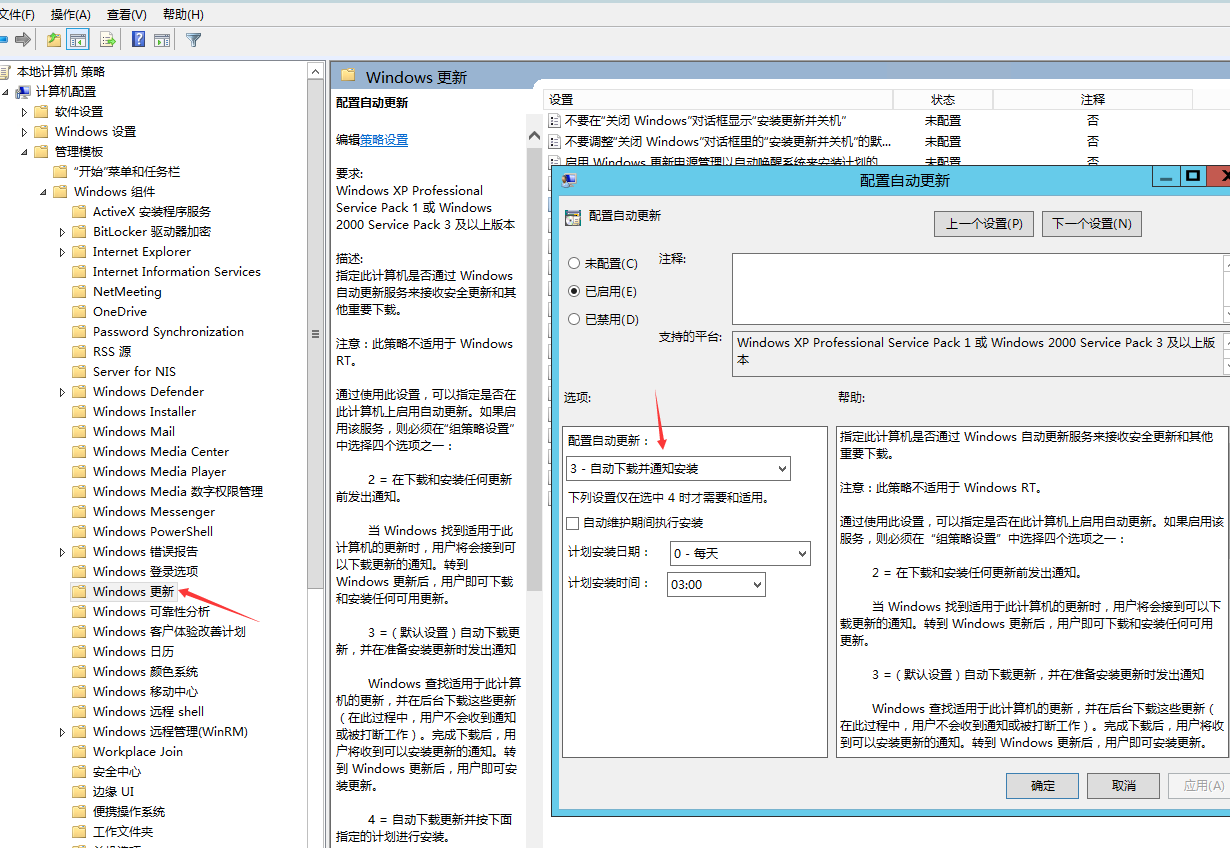1230x848 pixels.
Task: Toggle the show/hide console tree icon
Action: [x=78, y=40]
